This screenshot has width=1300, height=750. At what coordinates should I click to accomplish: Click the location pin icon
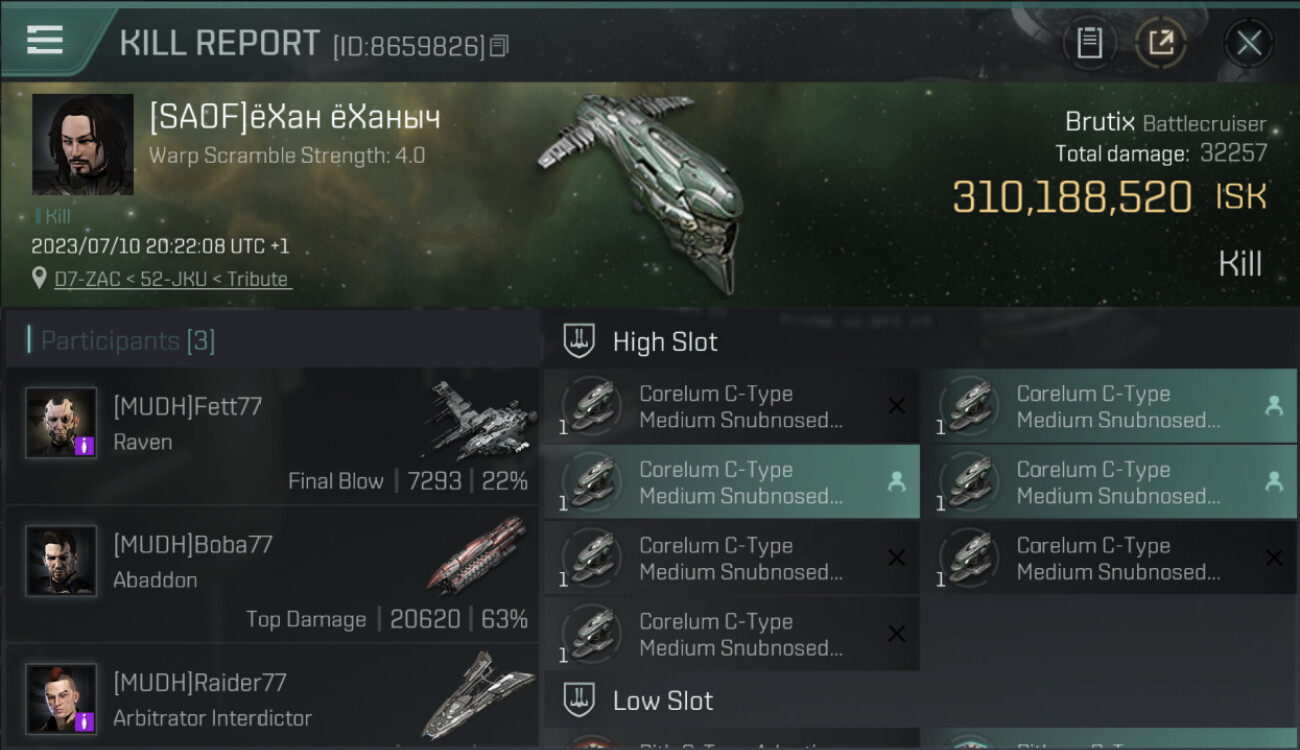pyautogui.click(x=40, y=279)
